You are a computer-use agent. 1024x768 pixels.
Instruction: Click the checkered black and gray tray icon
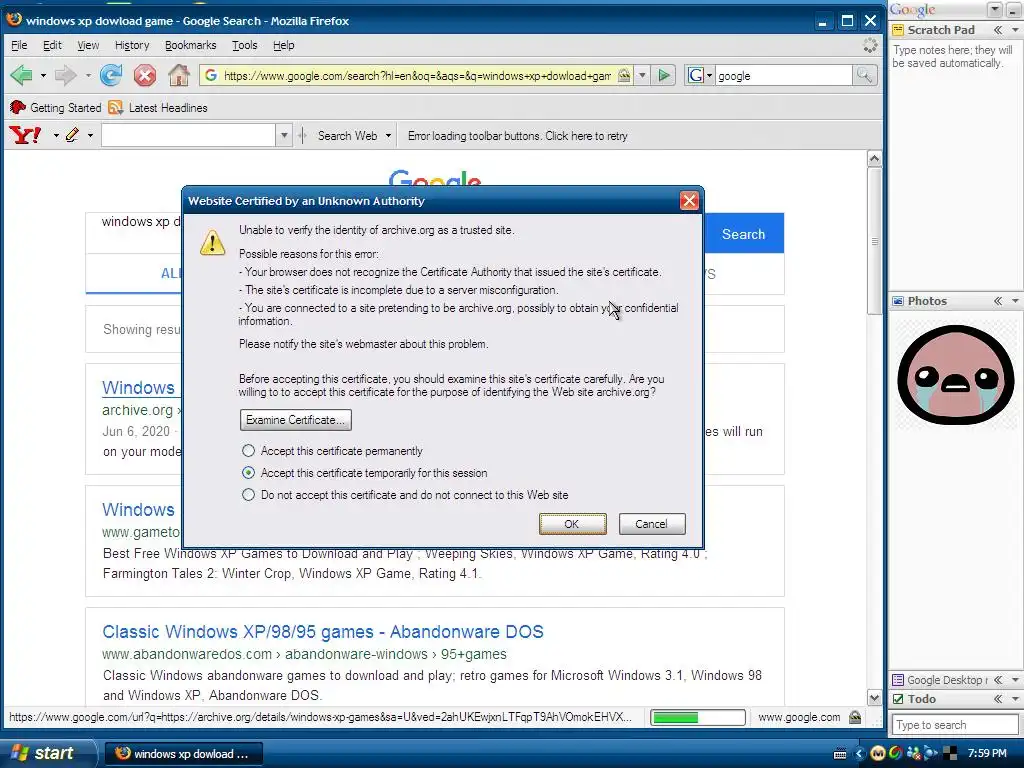(x=950, y=753)
